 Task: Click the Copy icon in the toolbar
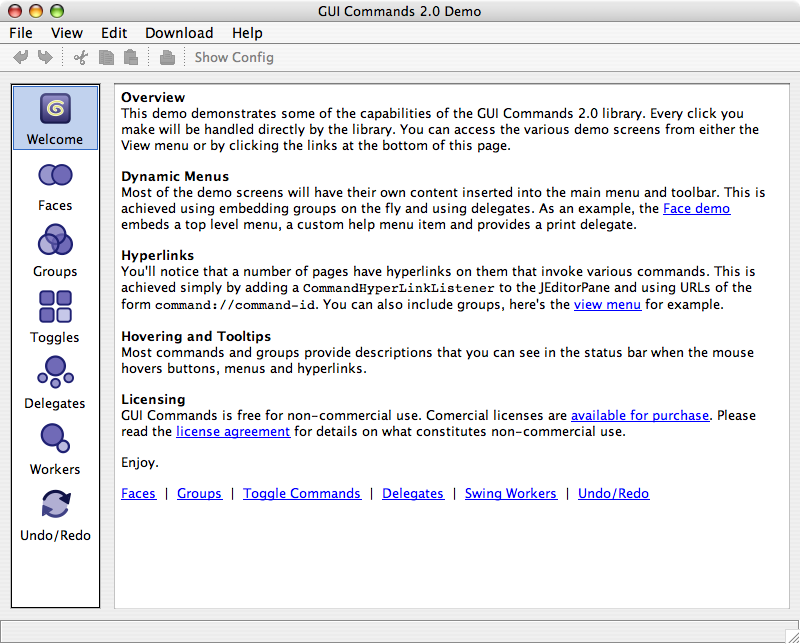point(106,57)
